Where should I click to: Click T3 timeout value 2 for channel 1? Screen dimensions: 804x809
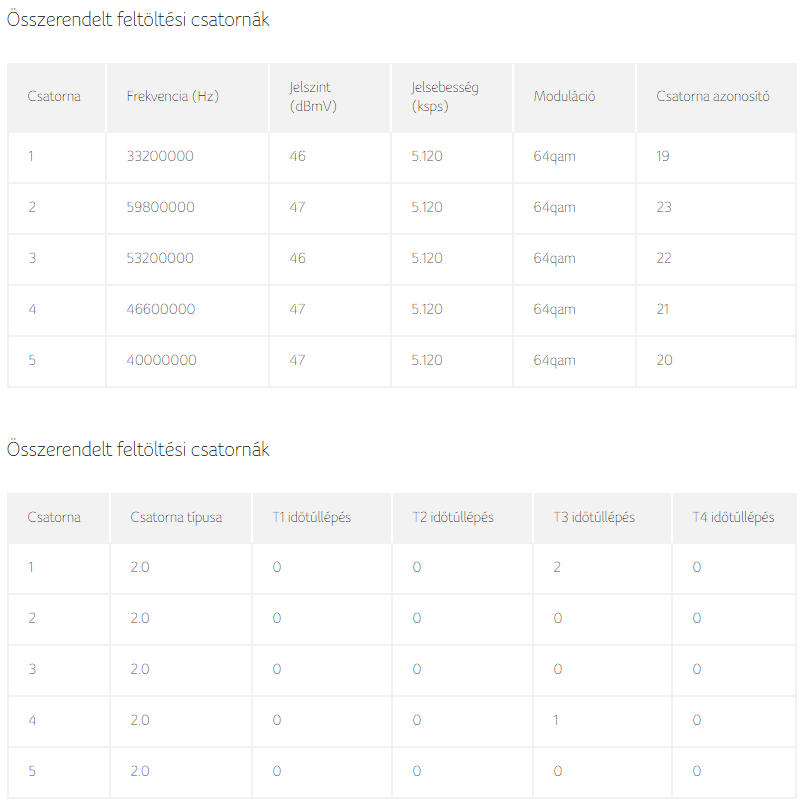558,568
